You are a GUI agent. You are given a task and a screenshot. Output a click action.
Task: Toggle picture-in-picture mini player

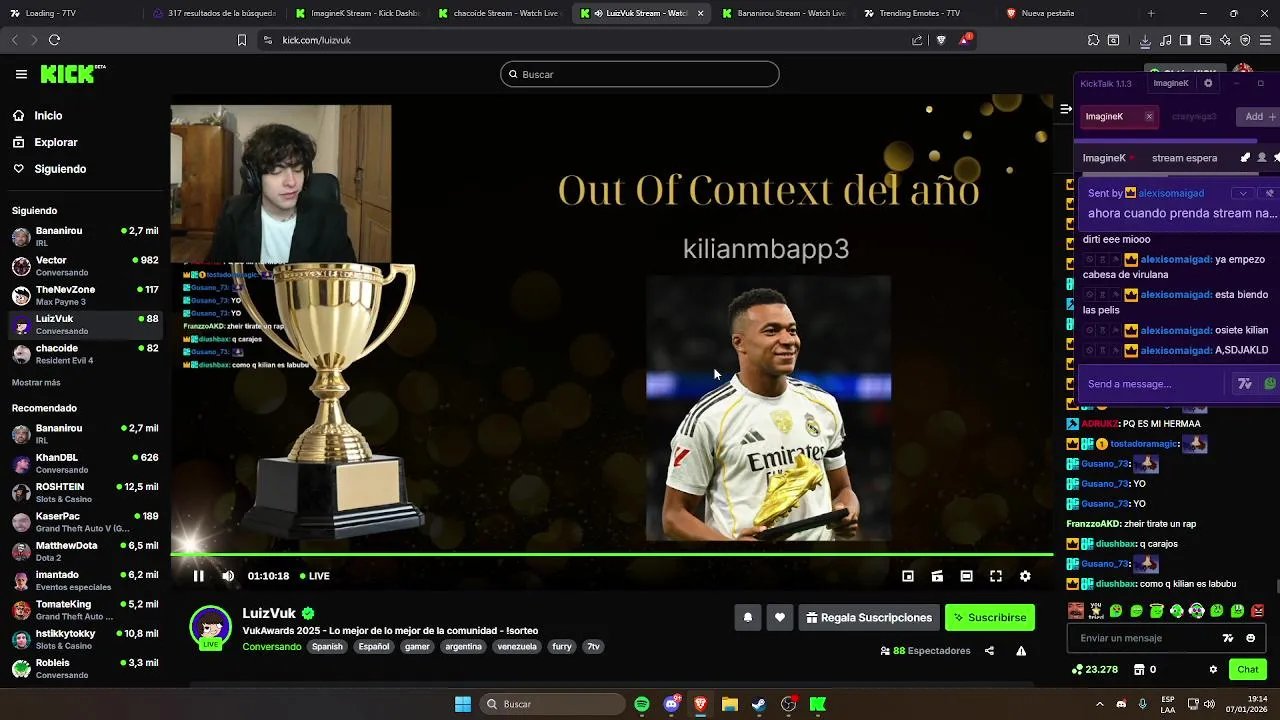pos(908,576)
